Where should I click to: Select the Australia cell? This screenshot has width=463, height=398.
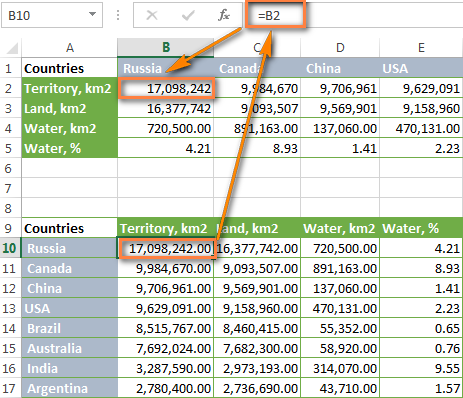click(69, 348)
